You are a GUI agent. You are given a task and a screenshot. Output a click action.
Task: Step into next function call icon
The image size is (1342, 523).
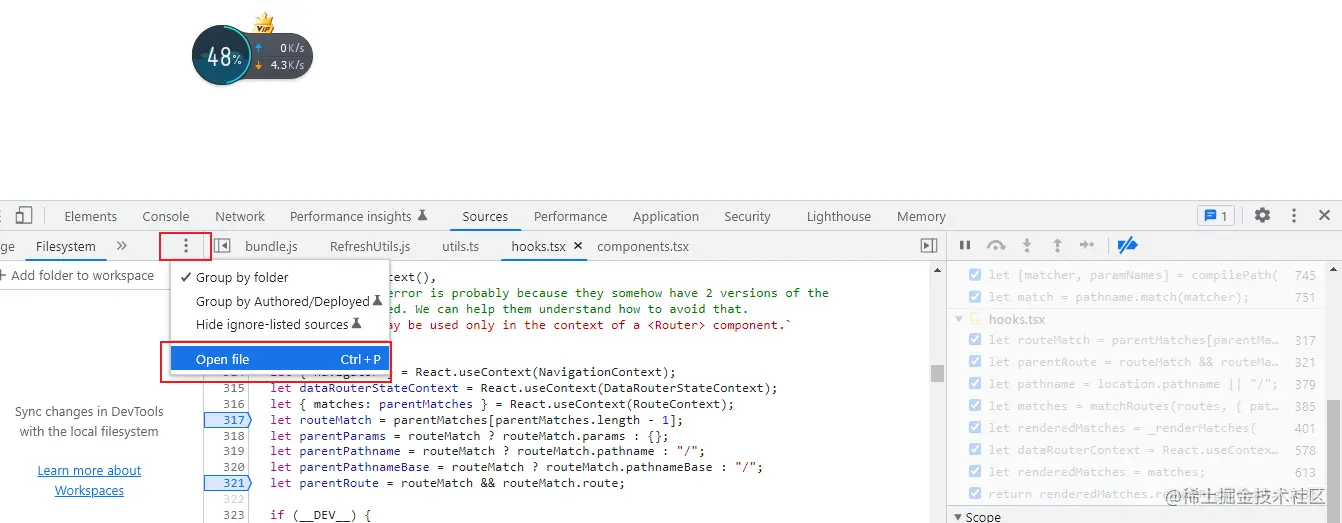click(x=1026, y=245)
